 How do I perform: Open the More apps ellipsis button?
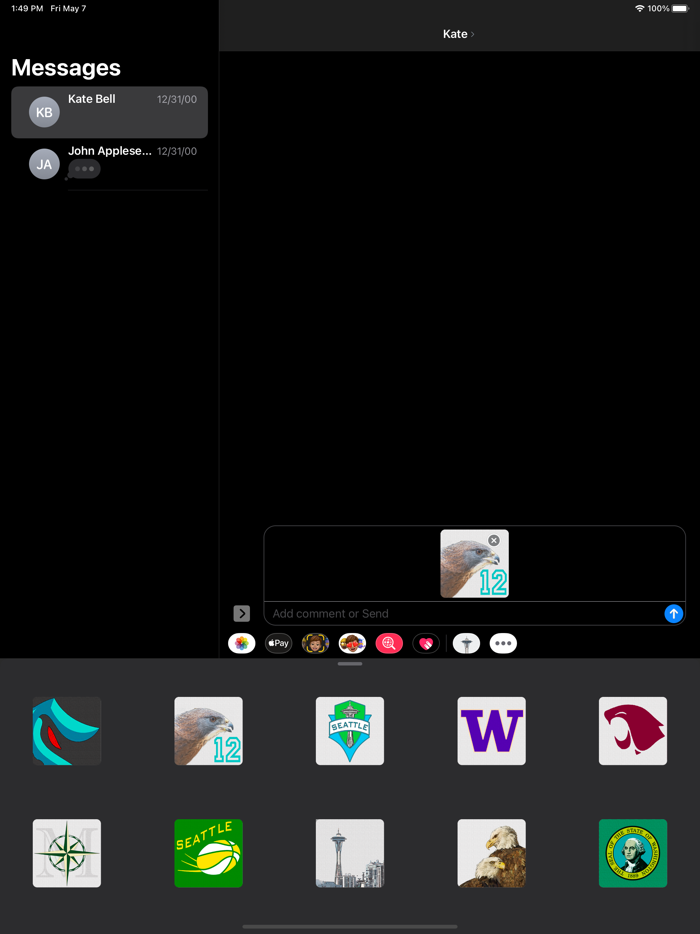click(503, 643)
